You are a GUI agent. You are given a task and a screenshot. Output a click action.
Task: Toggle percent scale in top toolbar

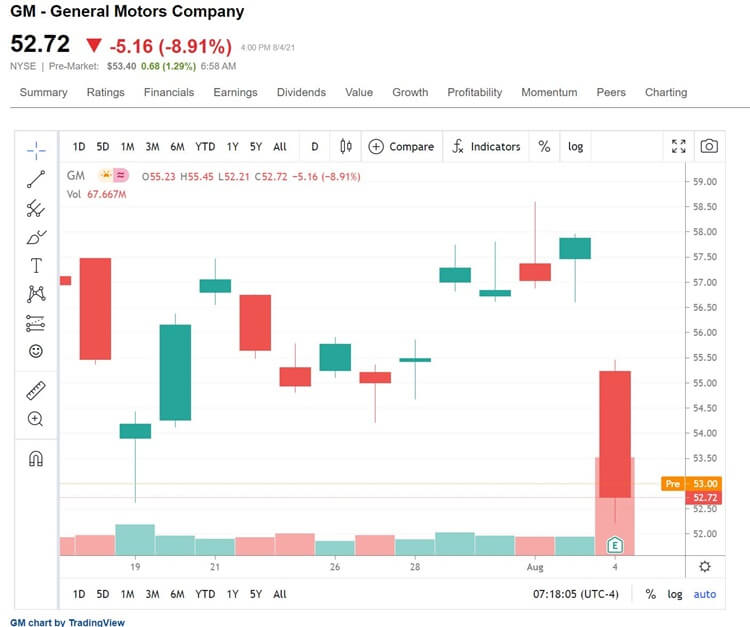pyautogui.click(x=544, y=146)
